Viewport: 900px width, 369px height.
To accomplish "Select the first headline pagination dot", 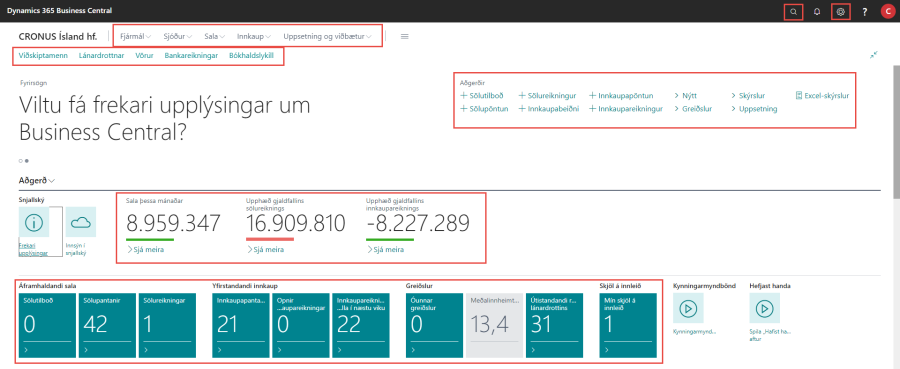I will coord(21,161).
